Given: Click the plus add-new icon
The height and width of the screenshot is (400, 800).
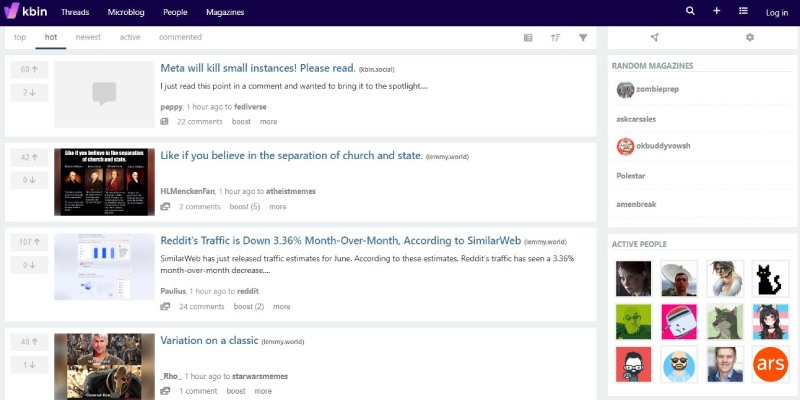Looking at the screenshot, I should pyautogui.click(x=717, y=11).
